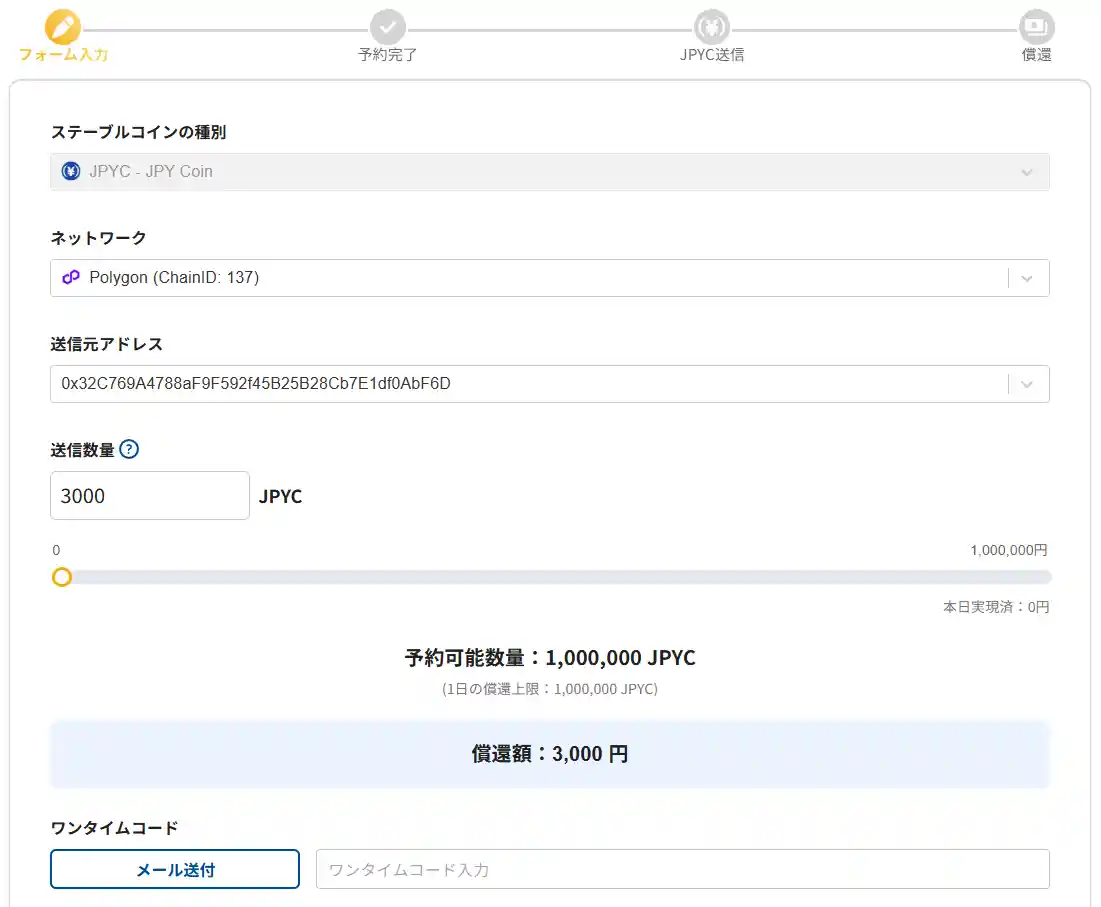Click the メール送付 button

(x=174, y=868)
